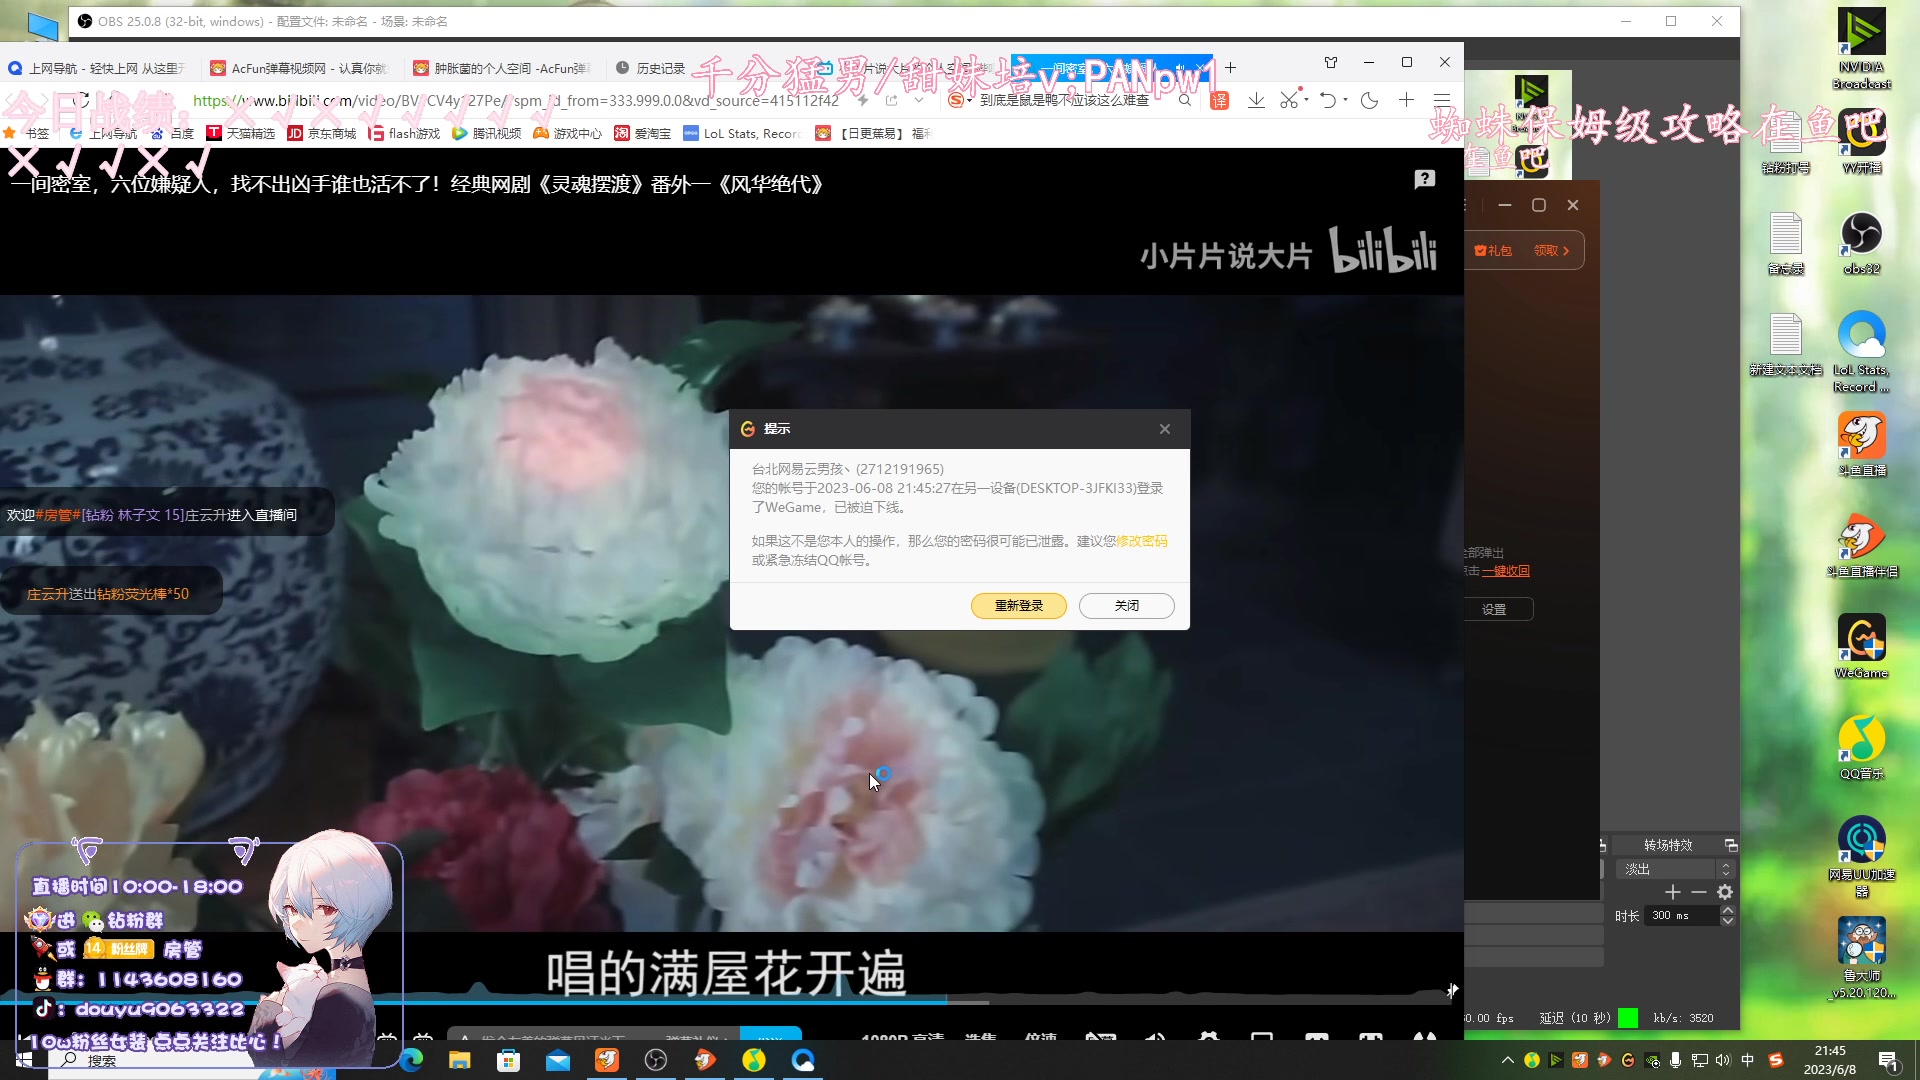
Task: Click the 重新登录 button in the dialog
Action: click(x=1018, y=606)
